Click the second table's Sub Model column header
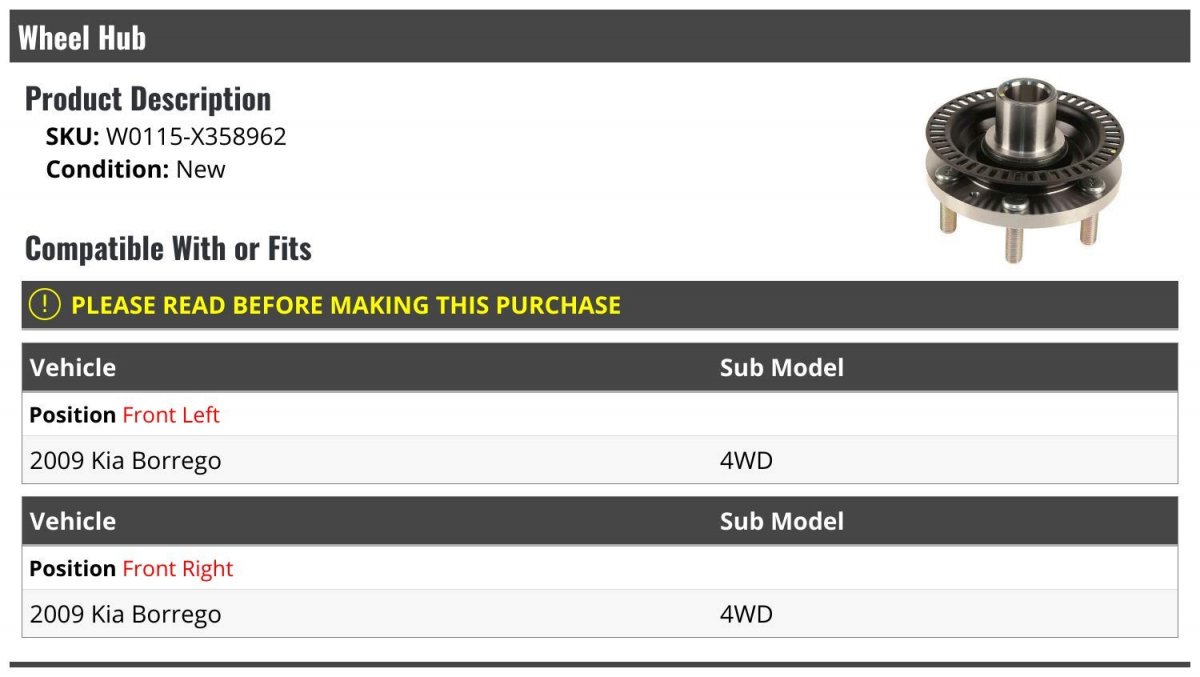This screenshot has width=1200, height=677. pyautogui.click(x=782, y=521)
